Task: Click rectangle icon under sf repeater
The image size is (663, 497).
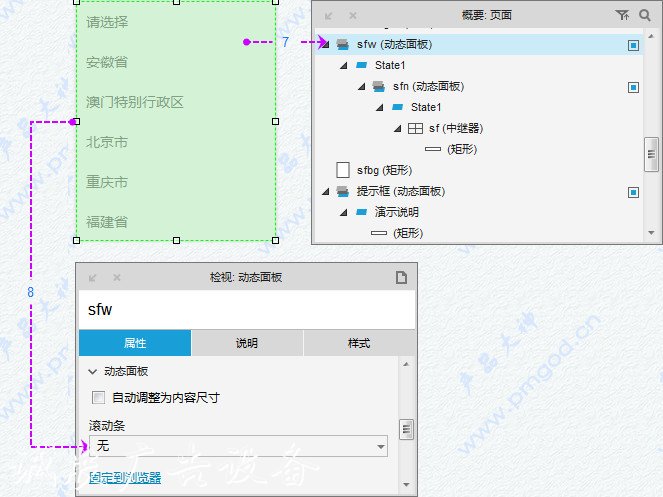Action: pyautogui.click(x=433, y=149)
